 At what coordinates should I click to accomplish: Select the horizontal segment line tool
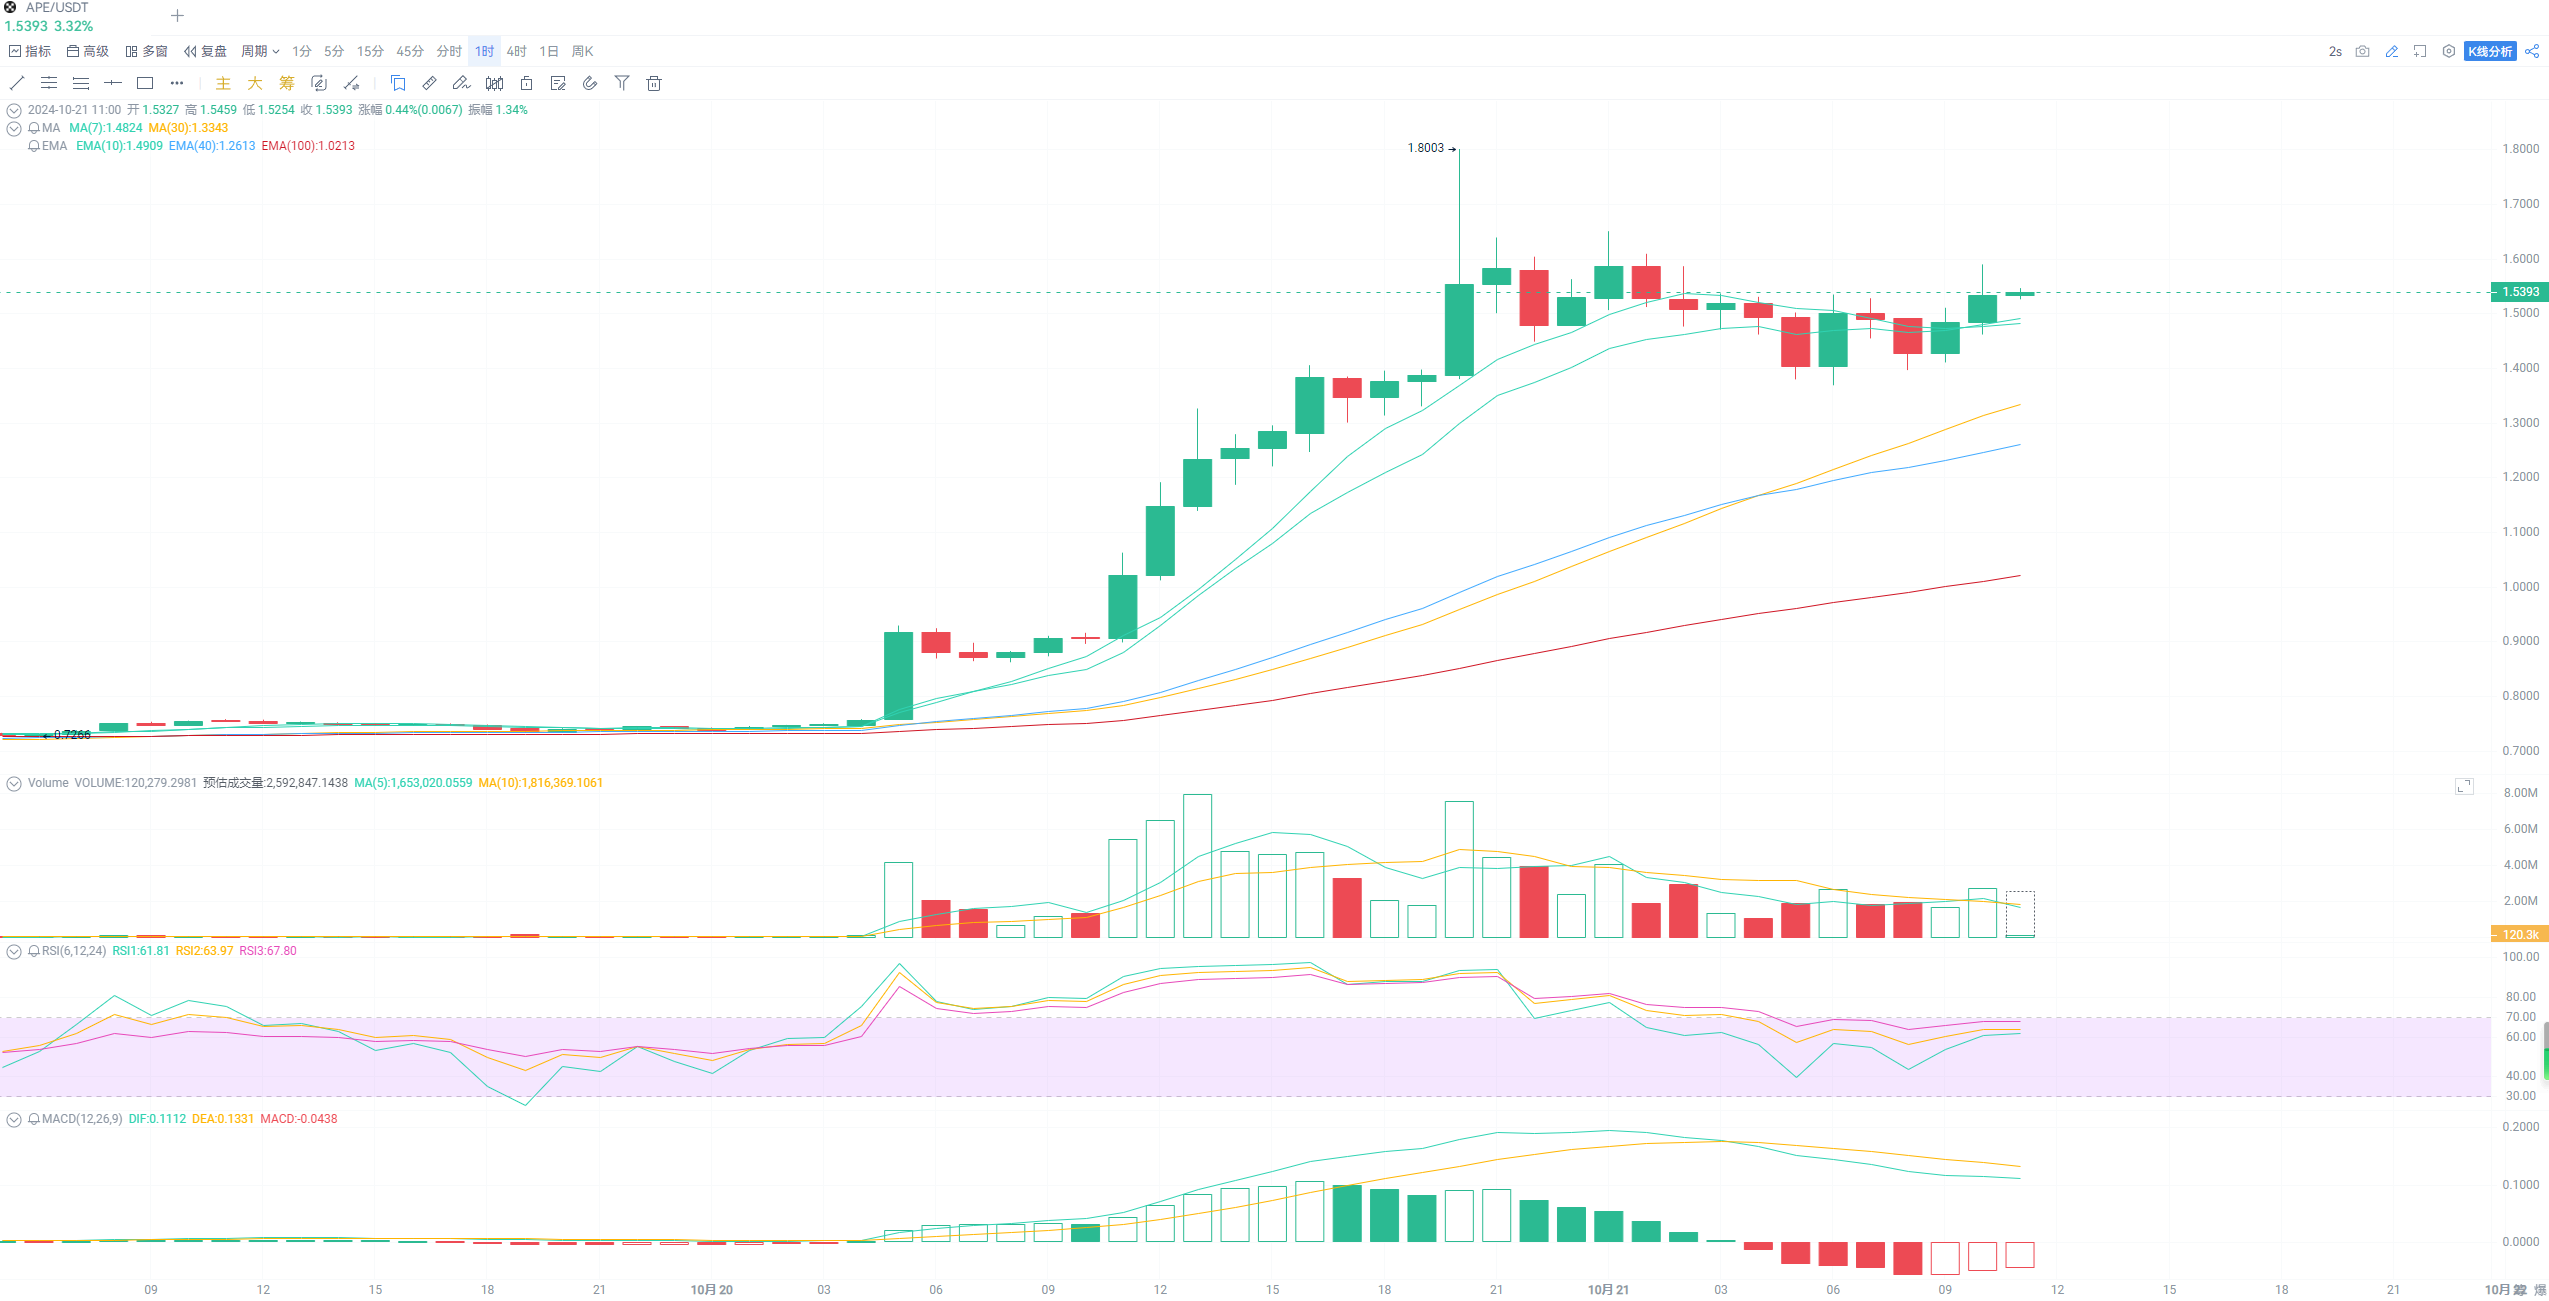(x=113, y=83)
